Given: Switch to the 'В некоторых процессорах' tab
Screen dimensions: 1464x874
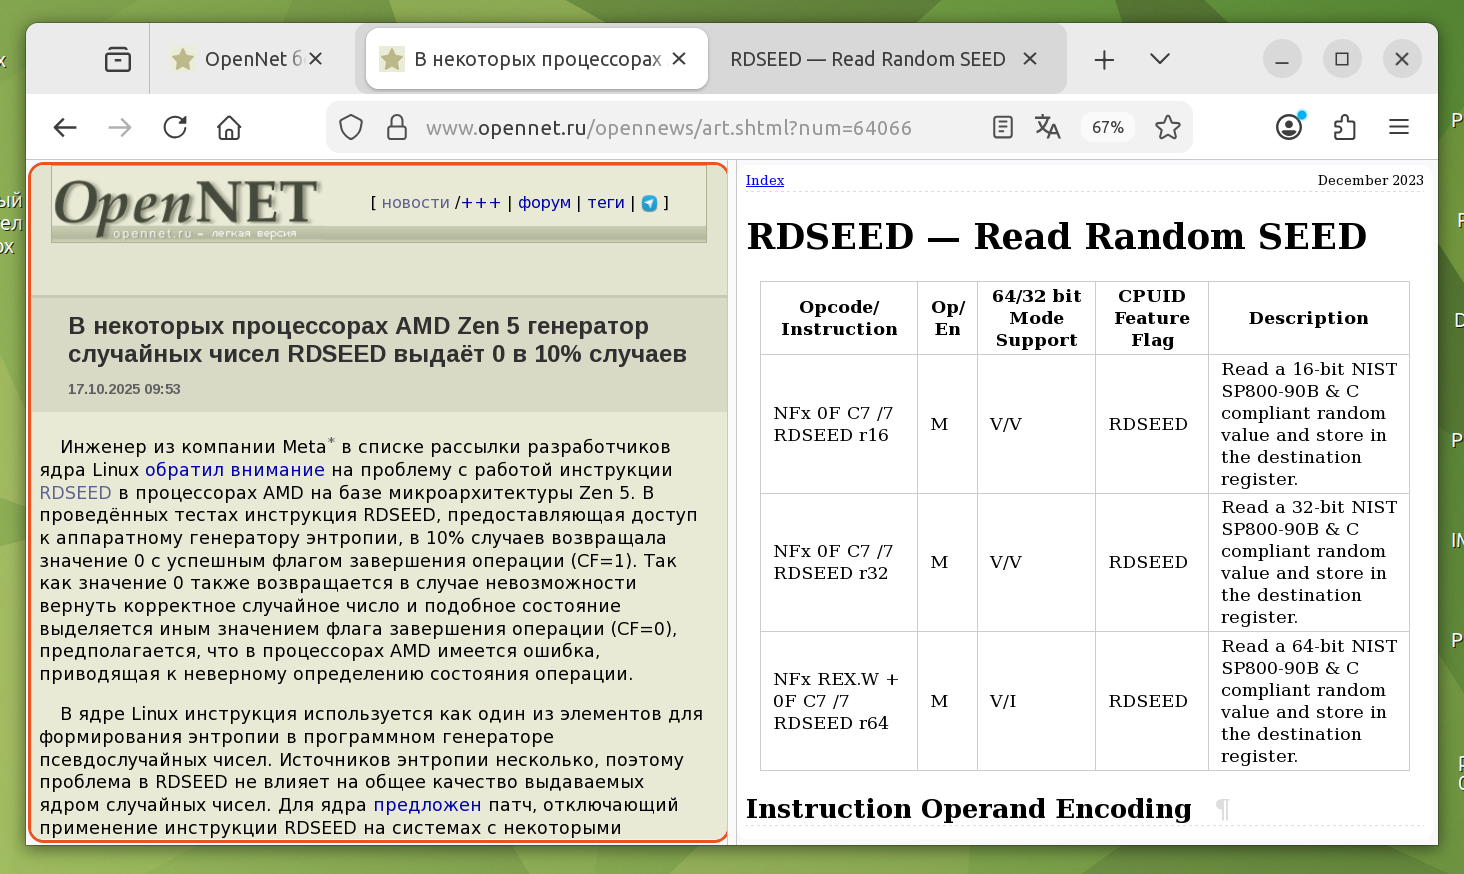Looking at the screenshot, I should [x=537, y=60].
